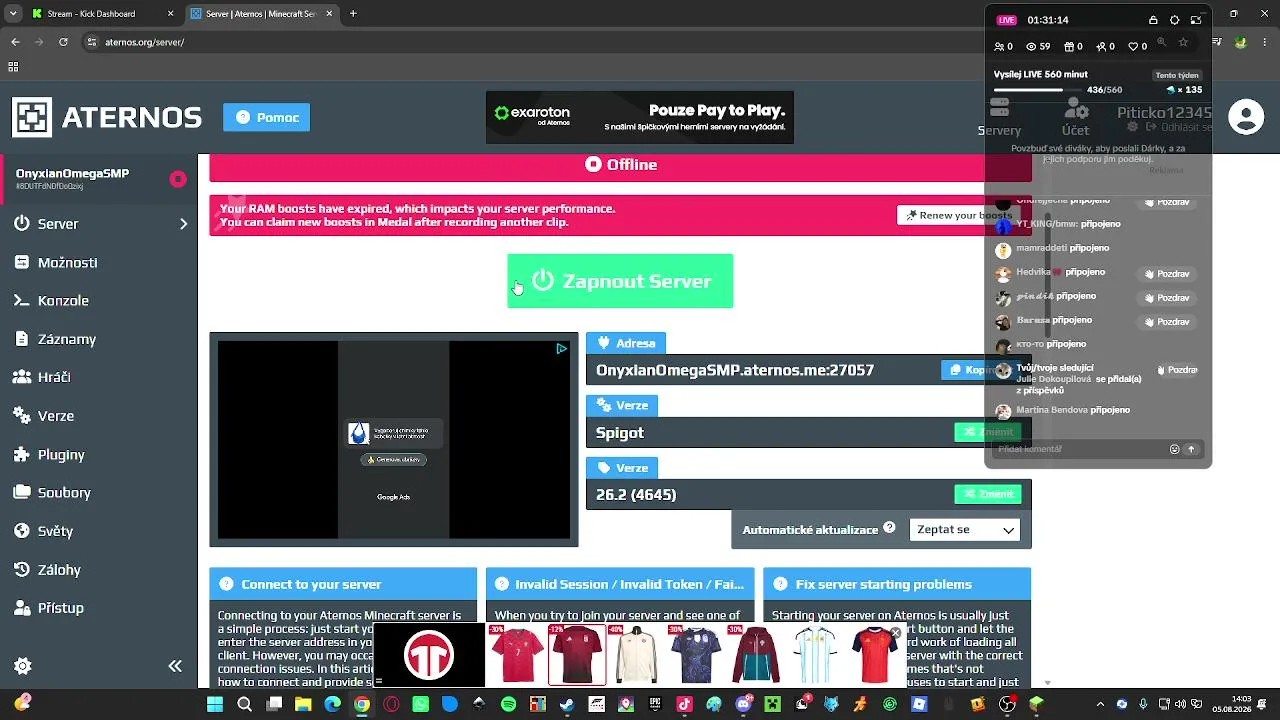This screenshot has height=720, width=1280.
Task: Open the Přístup access icon
Action: (20, 608)
